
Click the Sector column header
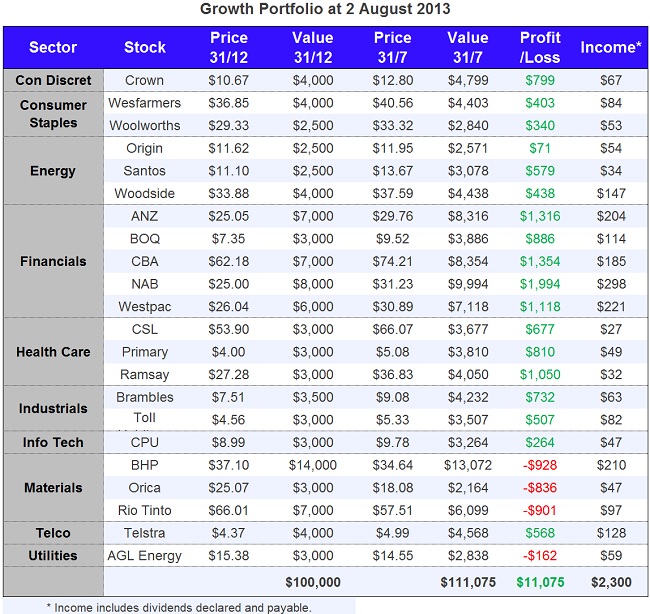pos(53,47)
